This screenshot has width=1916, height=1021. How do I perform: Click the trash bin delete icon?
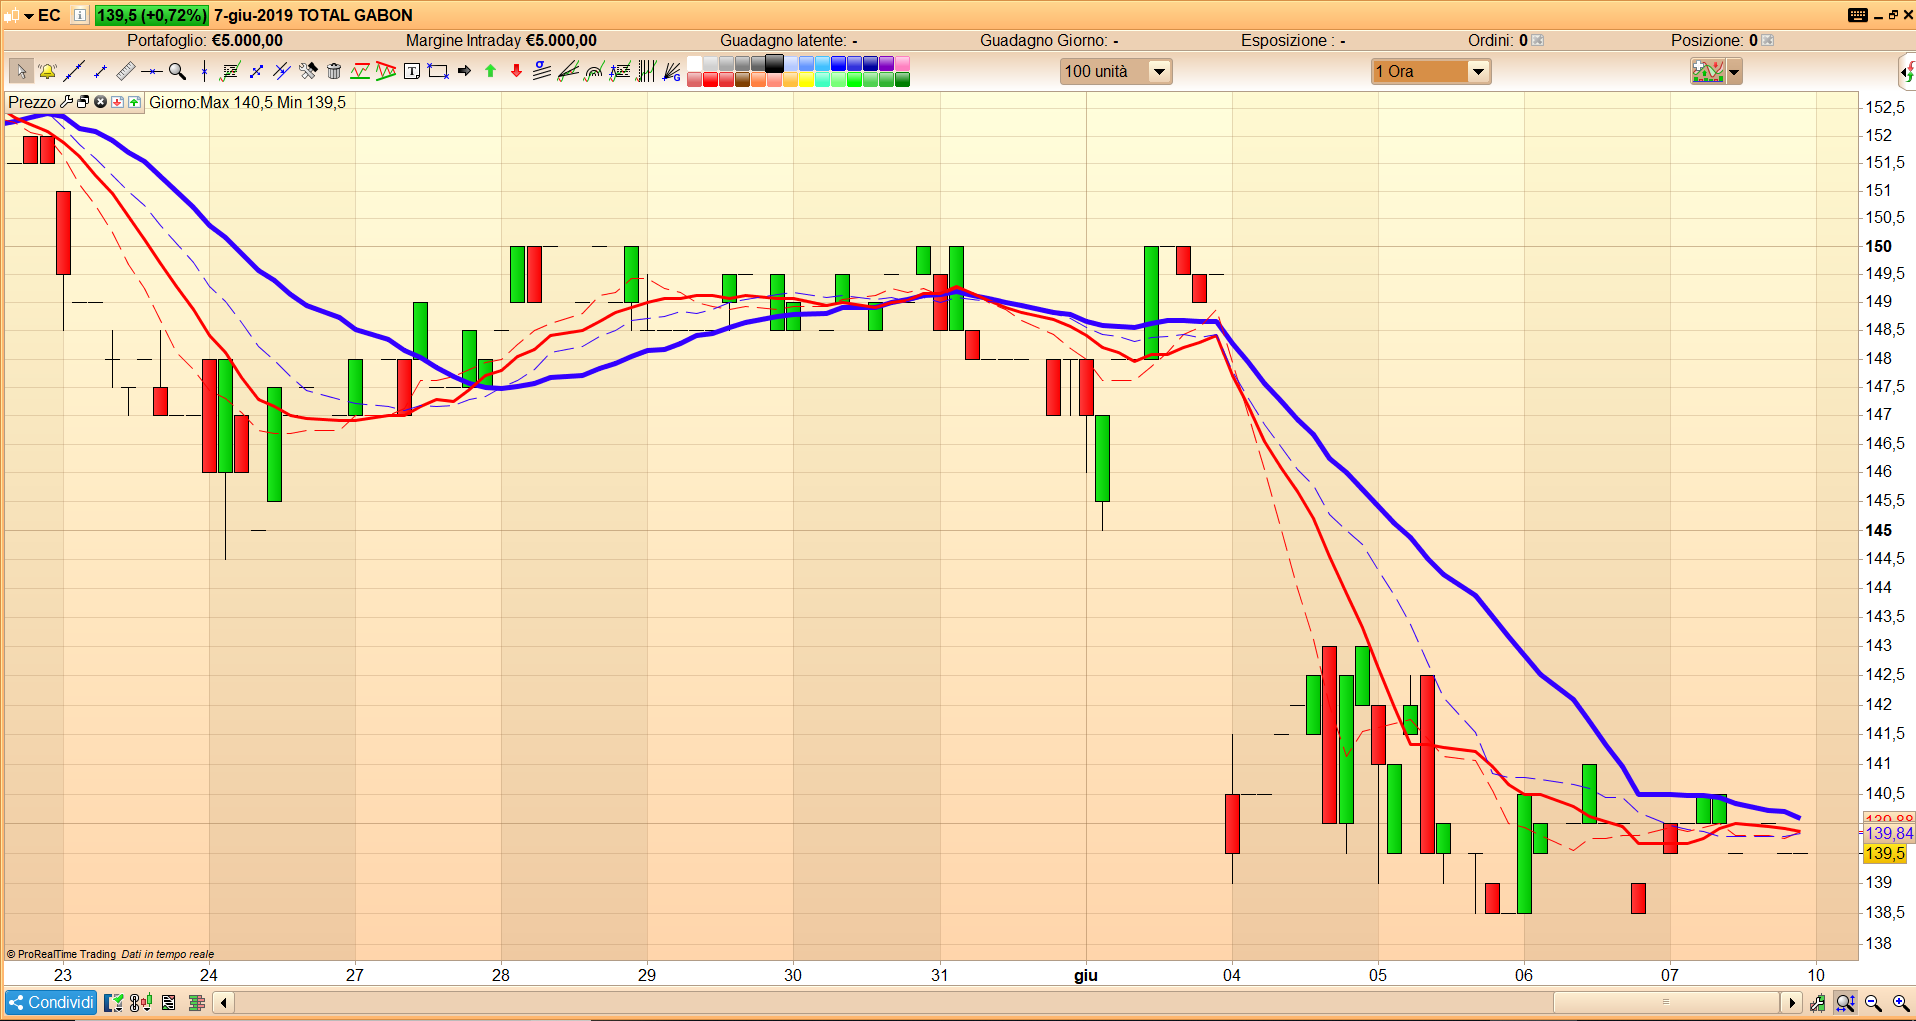334,71
